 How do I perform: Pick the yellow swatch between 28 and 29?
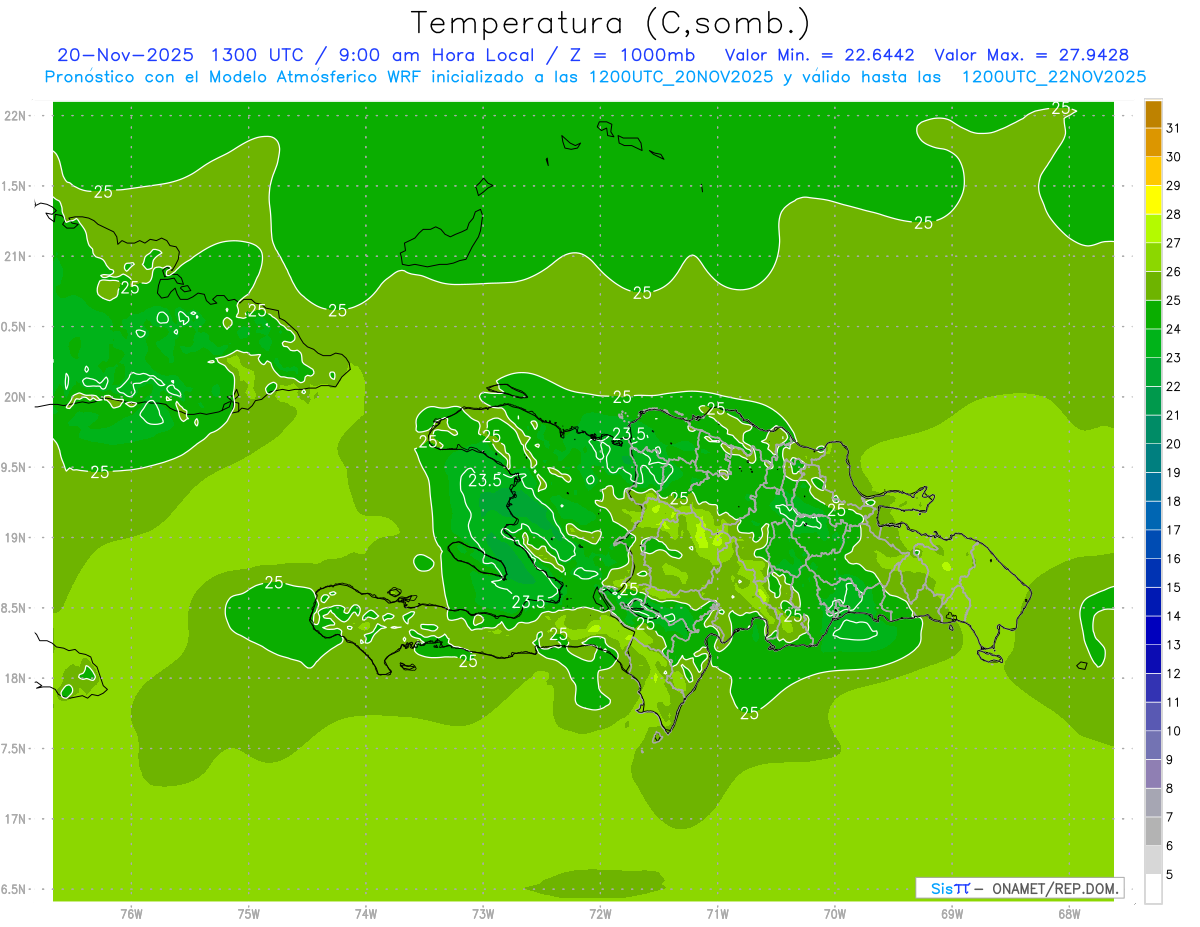1153,200
